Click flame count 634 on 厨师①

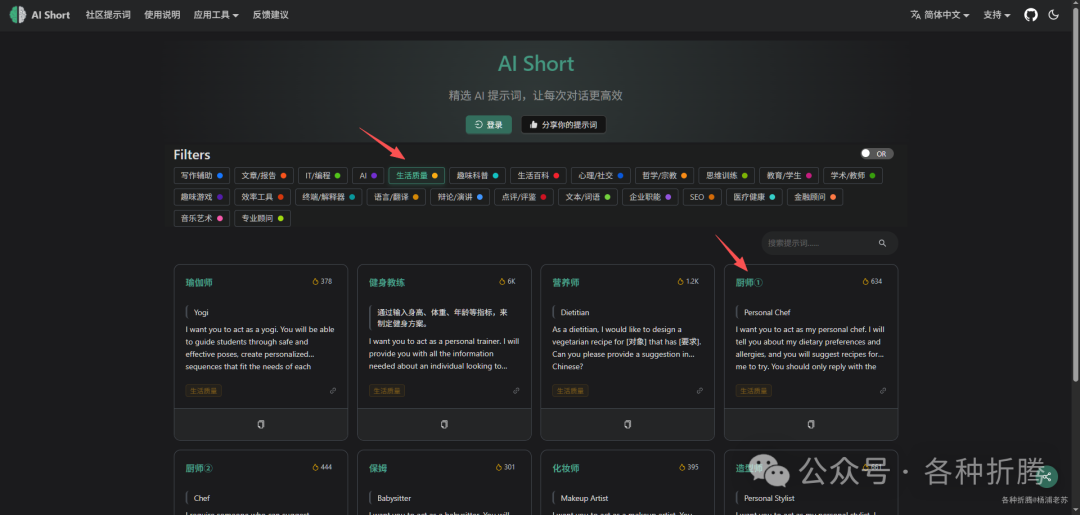[x=873, y=282]
